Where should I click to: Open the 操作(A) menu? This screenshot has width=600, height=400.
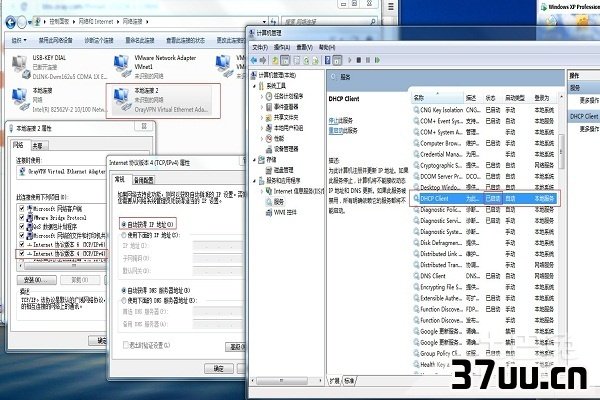pos(282,47)
